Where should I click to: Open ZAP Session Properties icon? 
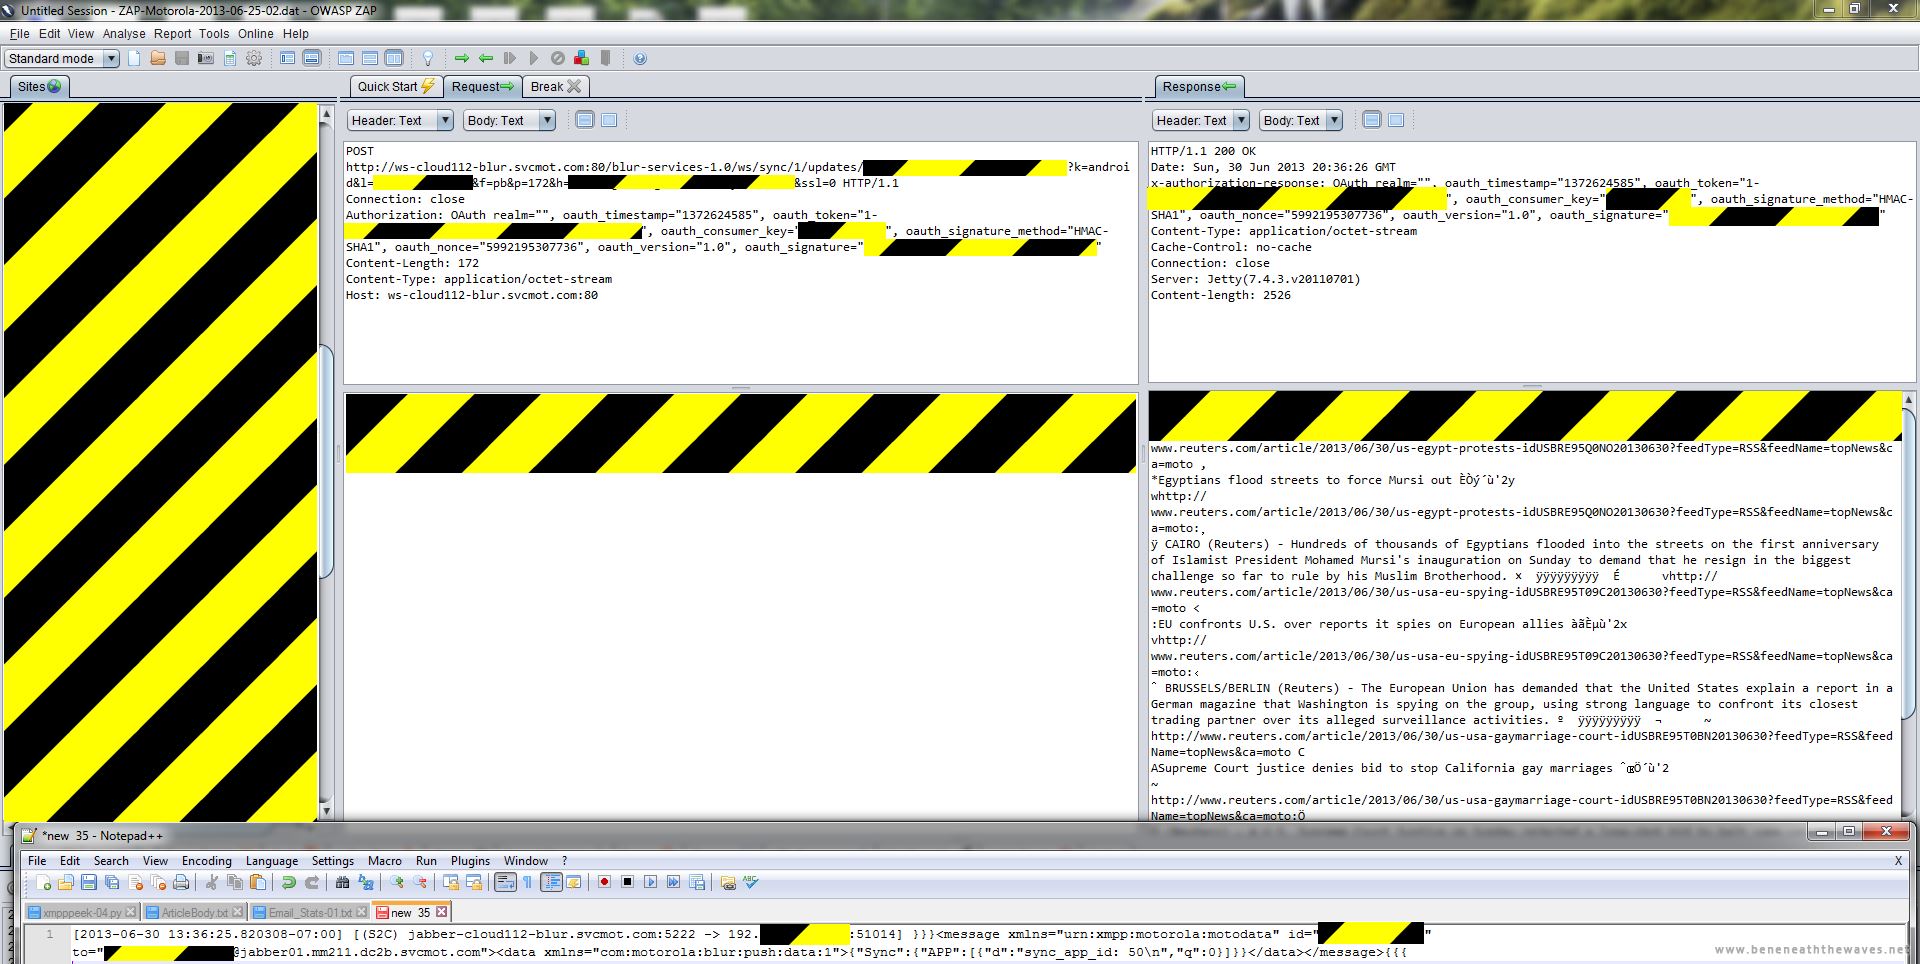230,58
